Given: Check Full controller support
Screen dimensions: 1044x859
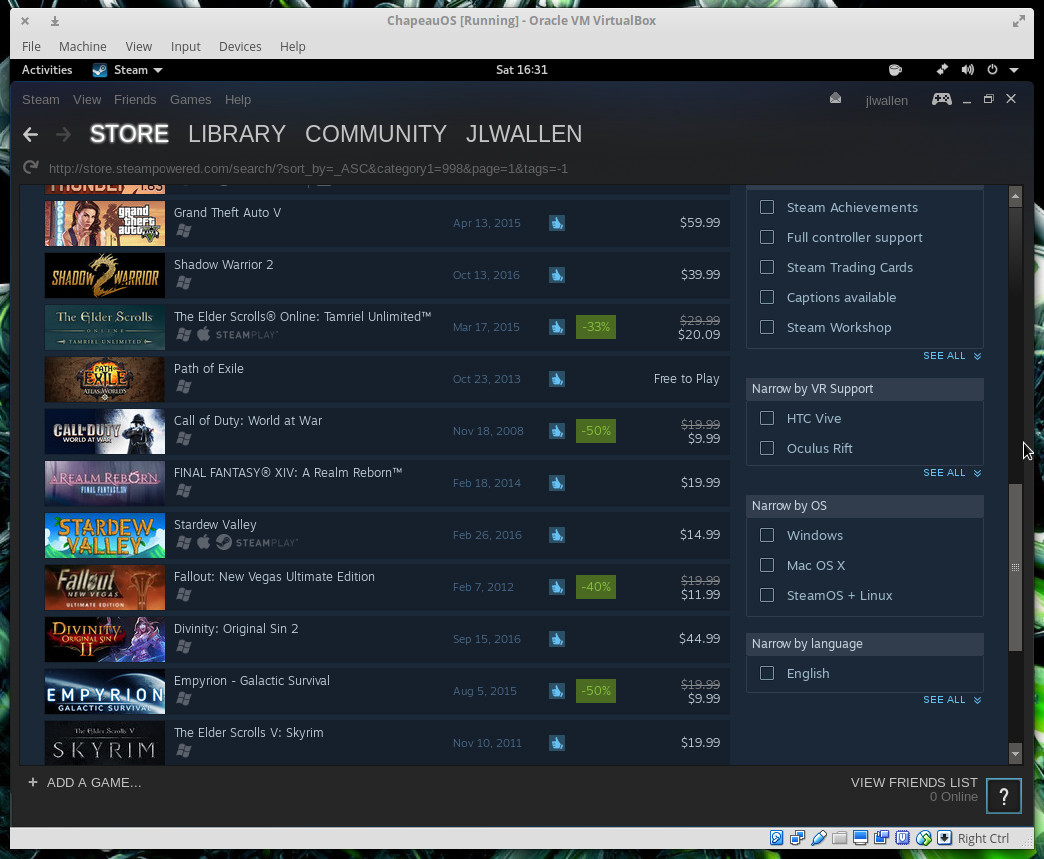Looking at the screenshot, I should tap(767, 237).
